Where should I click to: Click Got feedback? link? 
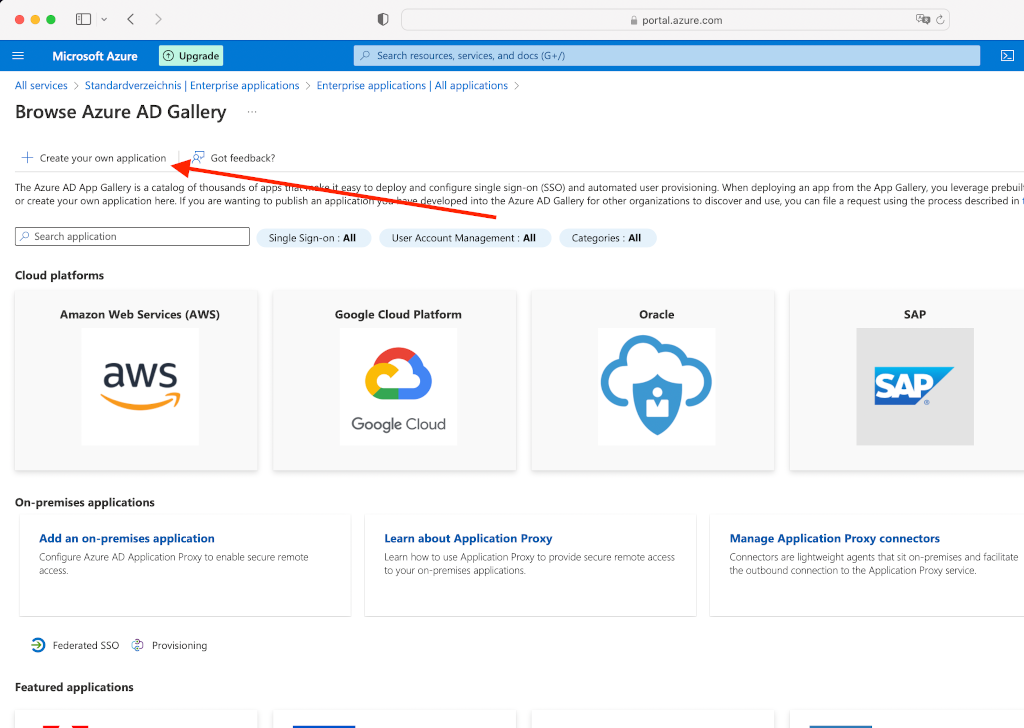[x=243, y=158]
